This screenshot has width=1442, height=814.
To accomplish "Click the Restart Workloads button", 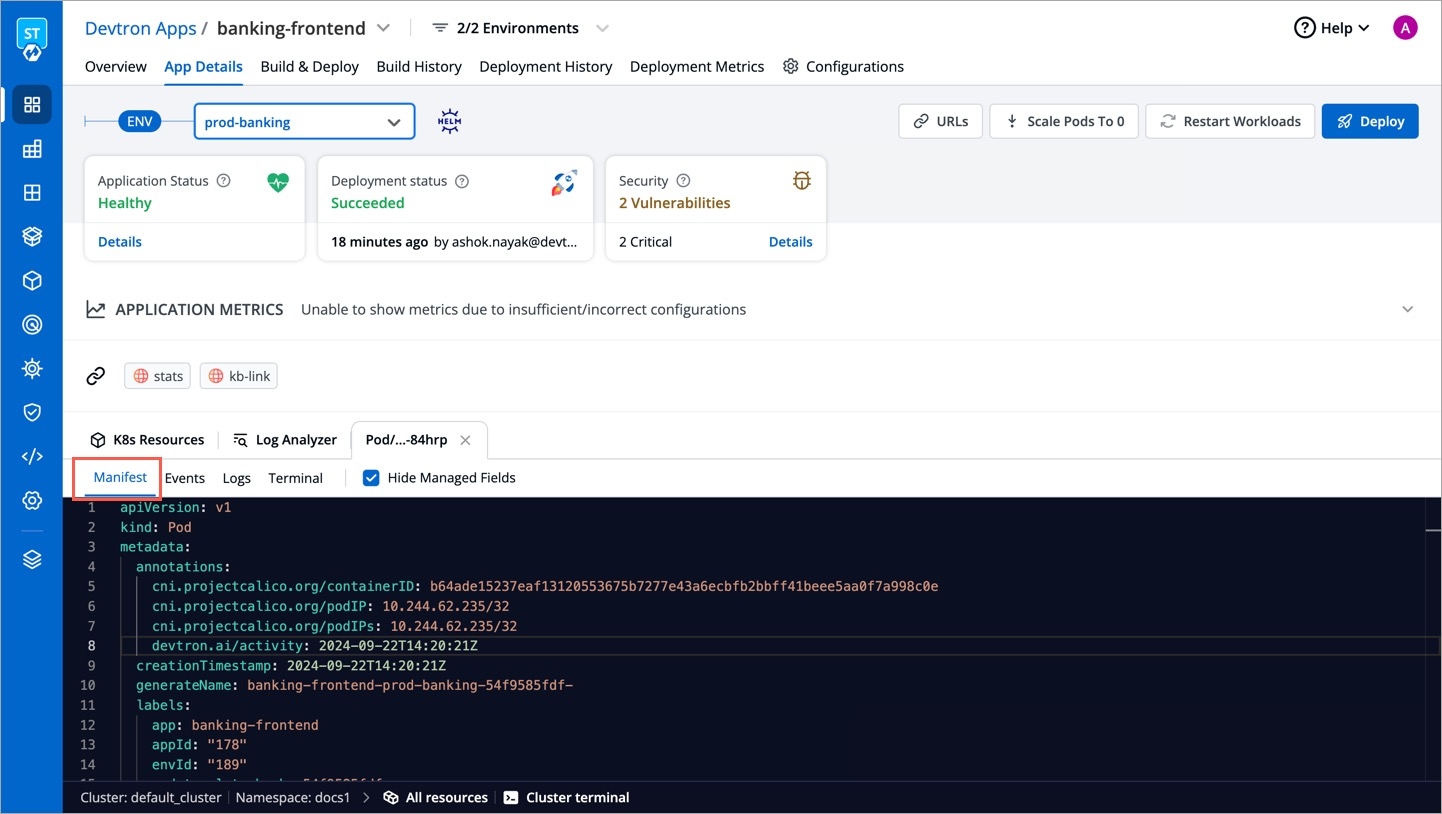I will click(1230, 121).
